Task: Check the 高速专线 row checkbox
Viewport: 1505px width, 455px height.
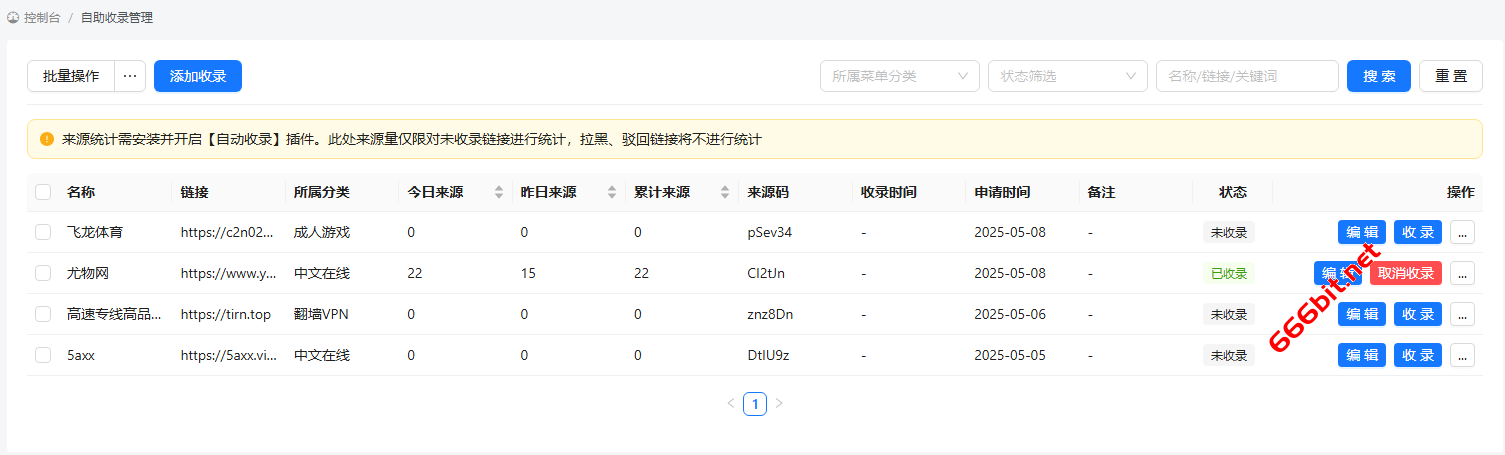Action: tap(43, 314)
